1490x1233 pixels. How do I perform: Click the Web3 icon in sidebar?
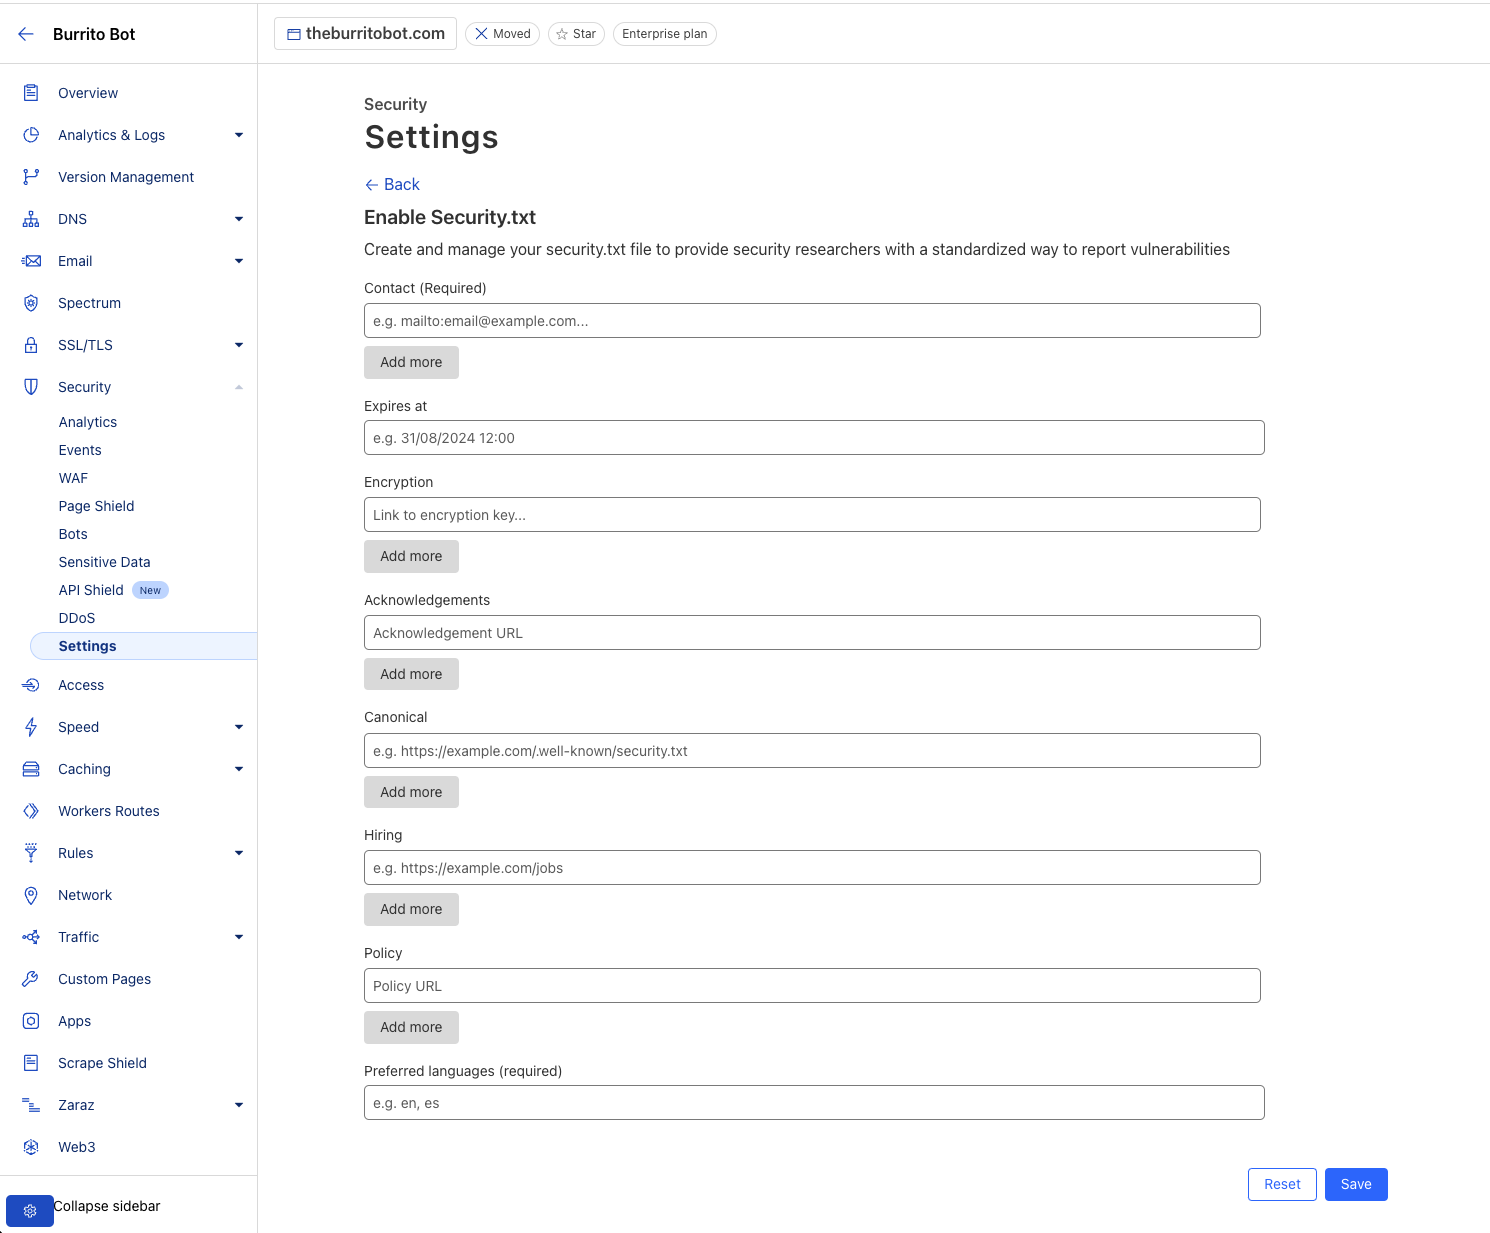(x=31, y=1147)
